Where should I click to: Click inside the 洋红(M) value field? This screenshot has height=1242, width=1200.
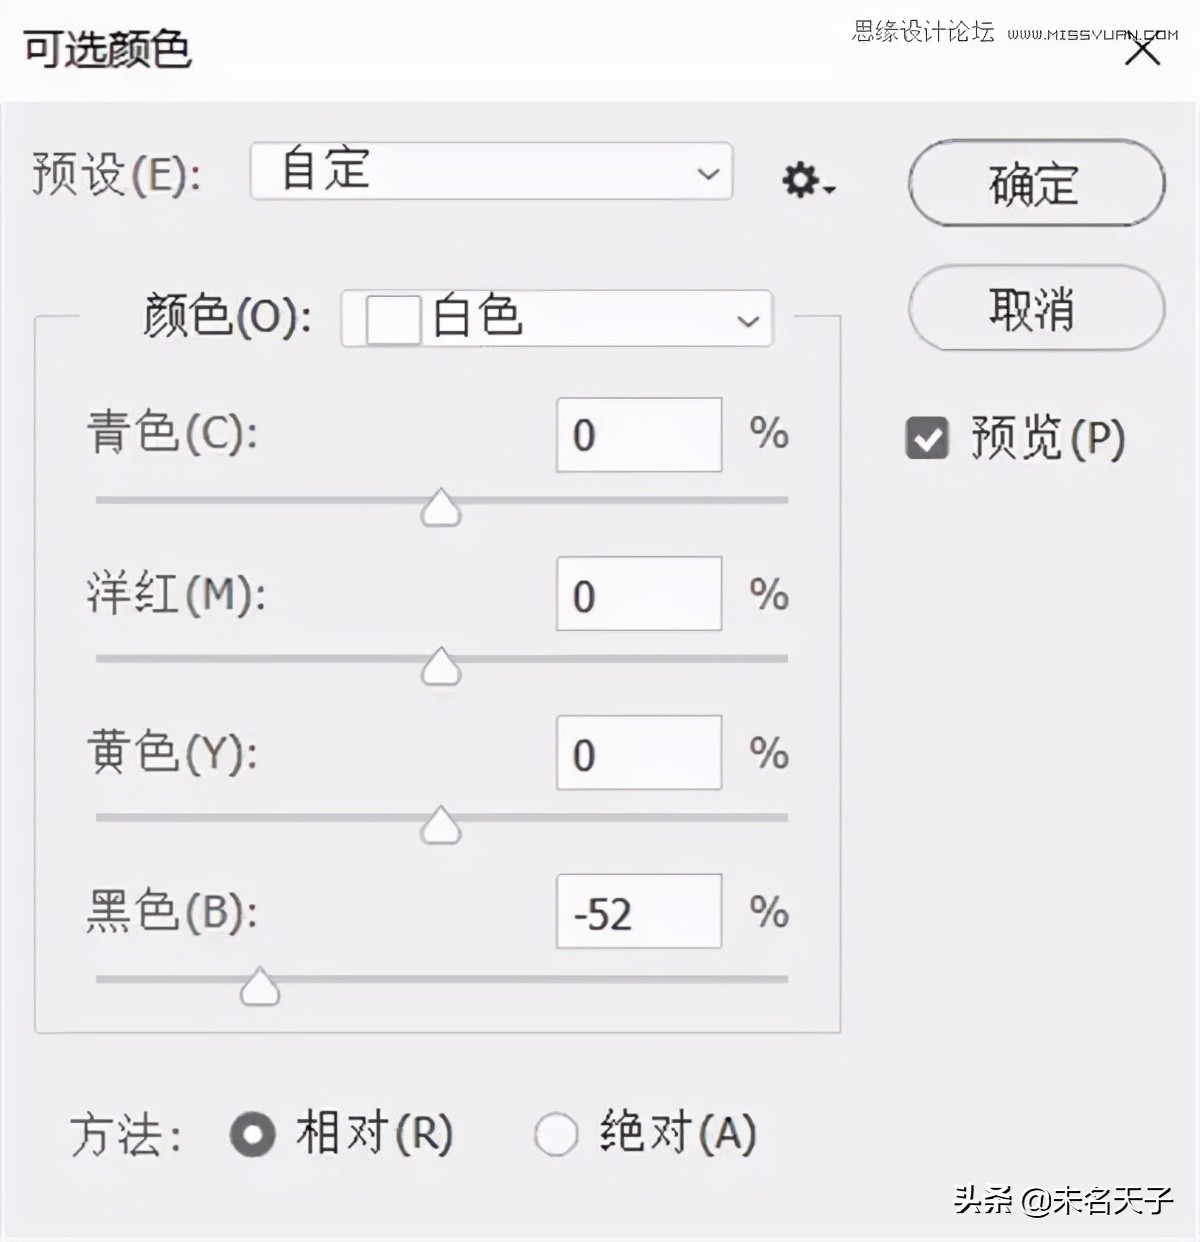coord(639,595)
